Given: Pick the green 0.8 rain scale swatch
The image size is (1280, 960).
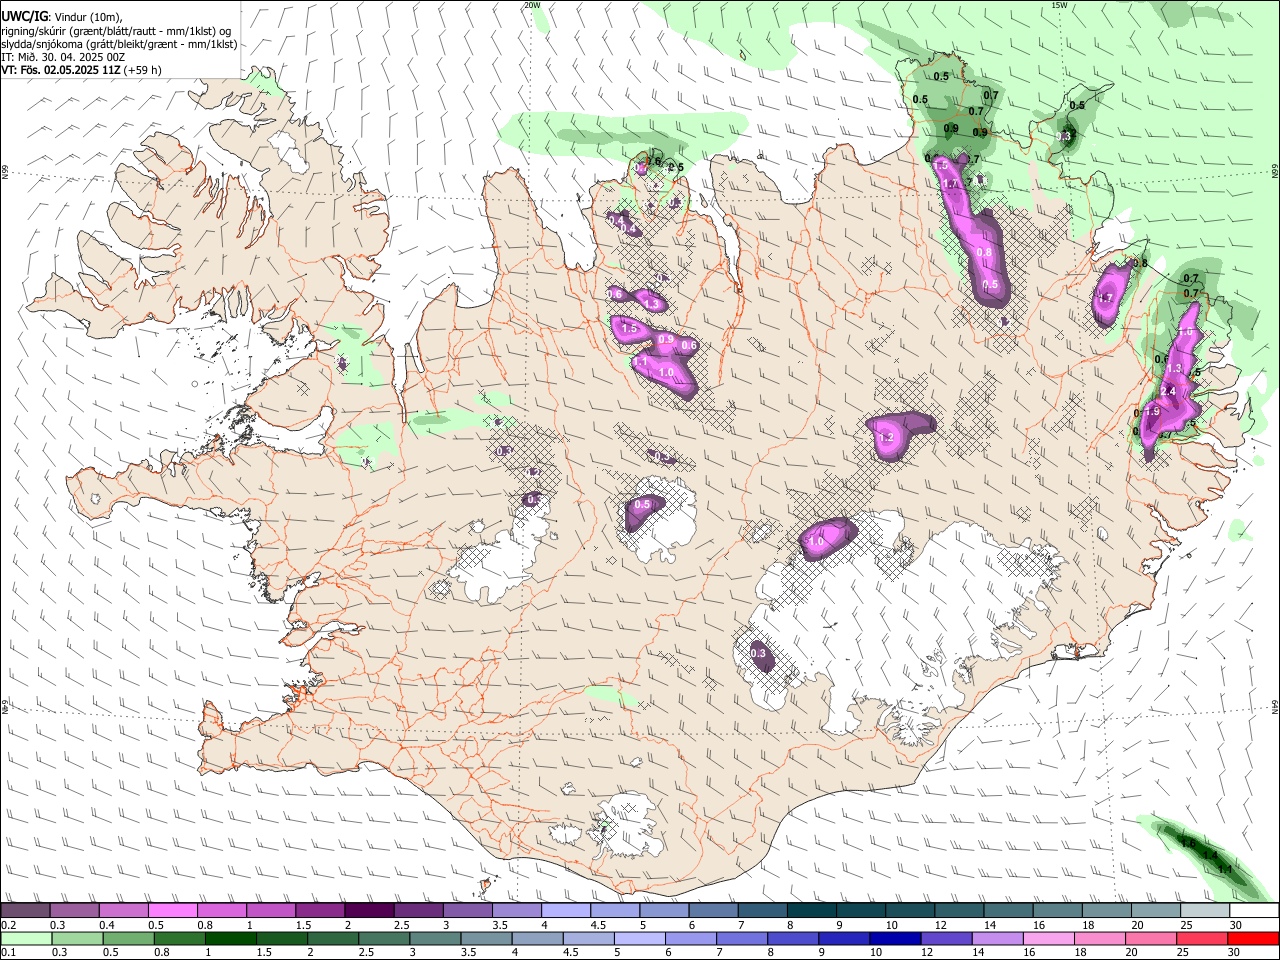Looking at the screenshot, I should [x=179, y=939].
